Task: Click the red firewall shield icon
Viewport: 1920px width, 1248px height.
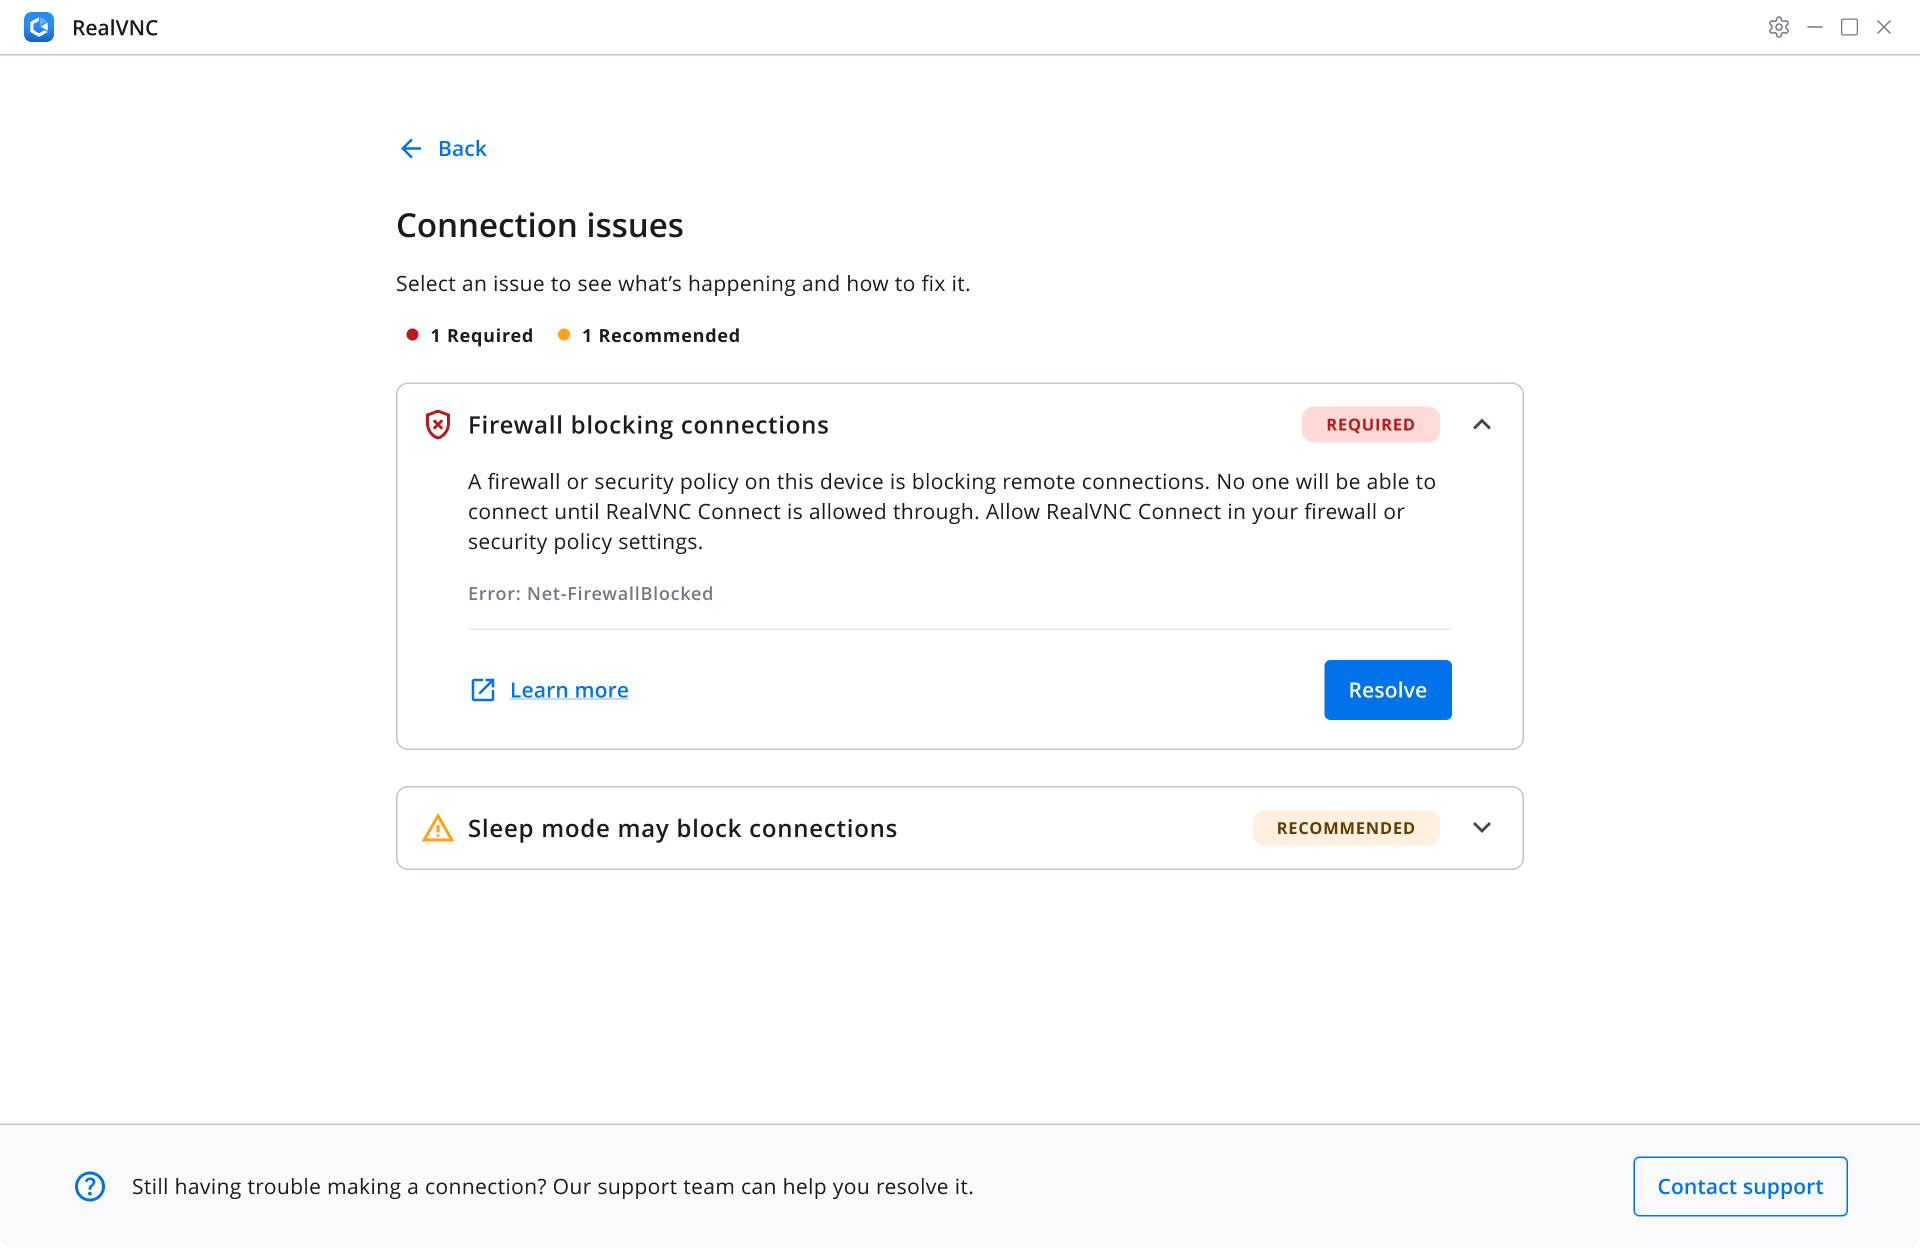Action: (x=438, y=425)
